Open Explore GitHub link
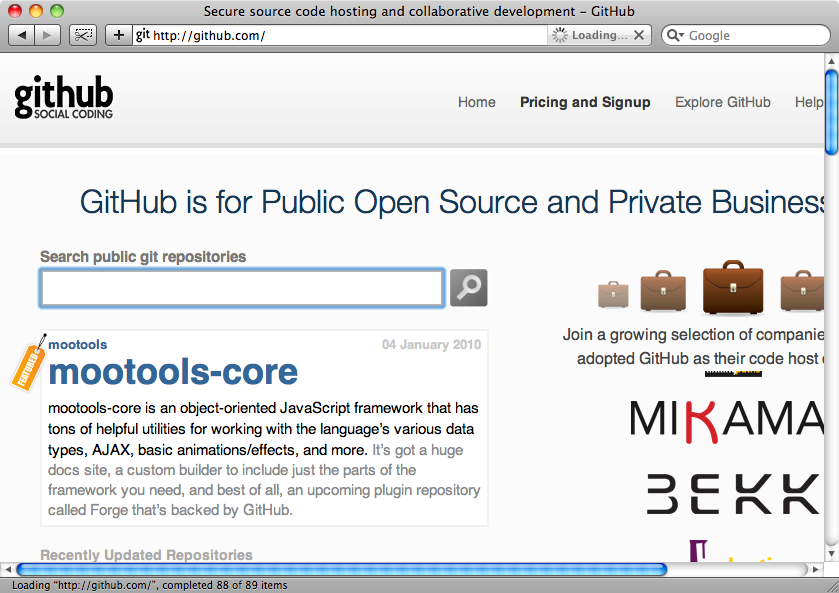This screenshot has height=593, width=839. tap(722, 102)
